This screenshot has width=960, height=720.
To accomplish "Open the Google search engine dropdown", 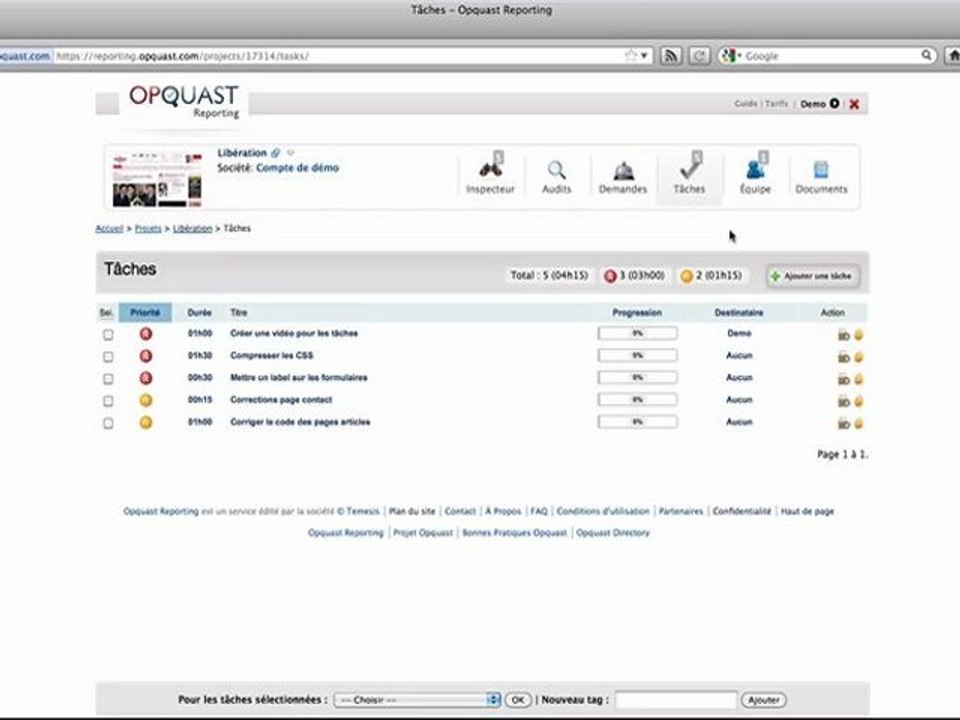I will pyautogui.click(x=732, y=56).
